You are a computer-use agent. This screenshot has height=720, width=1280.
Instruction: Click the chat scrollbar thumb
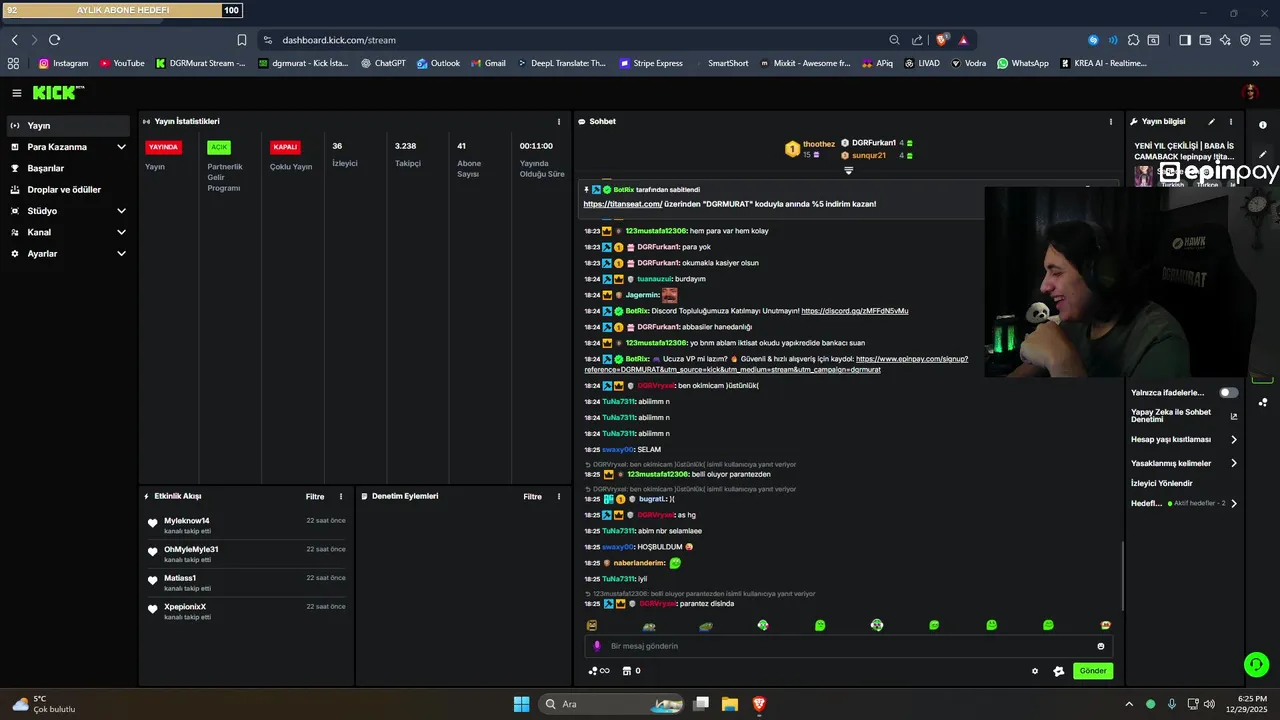pos(1123,576)
